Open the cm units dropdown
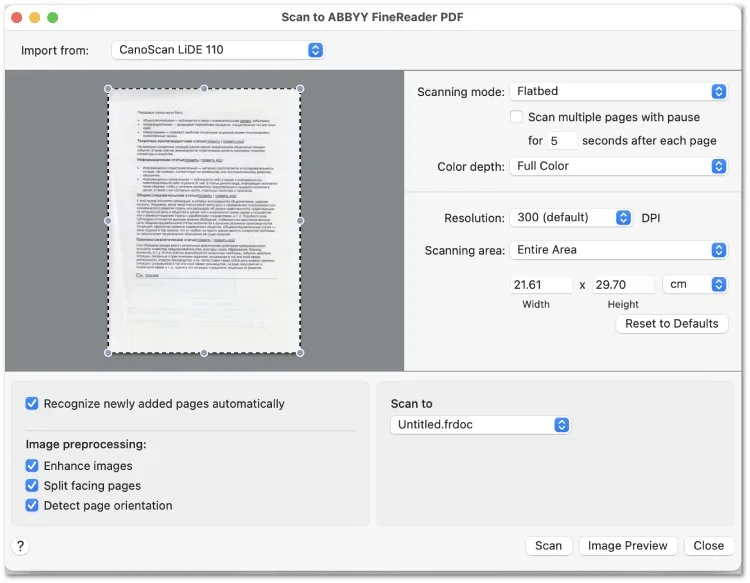The image size is (750, 583). coord(695,285)
